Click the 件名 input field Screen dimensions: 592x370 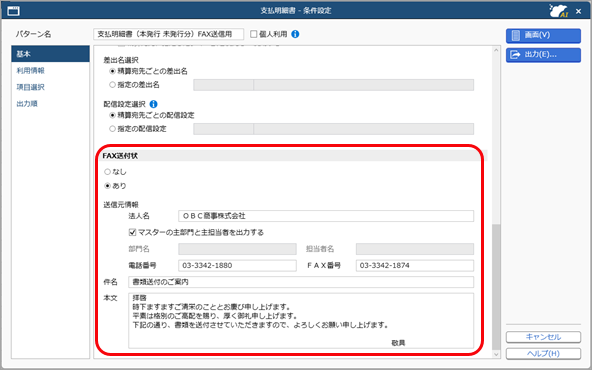click(x=301, y=282)
